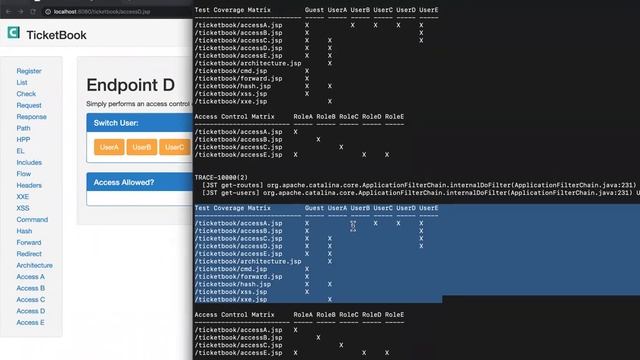640x360 pixels.
Task: Click the site info icon beside localhost URL
Action: pyautogui.click(x=48, y=12)
